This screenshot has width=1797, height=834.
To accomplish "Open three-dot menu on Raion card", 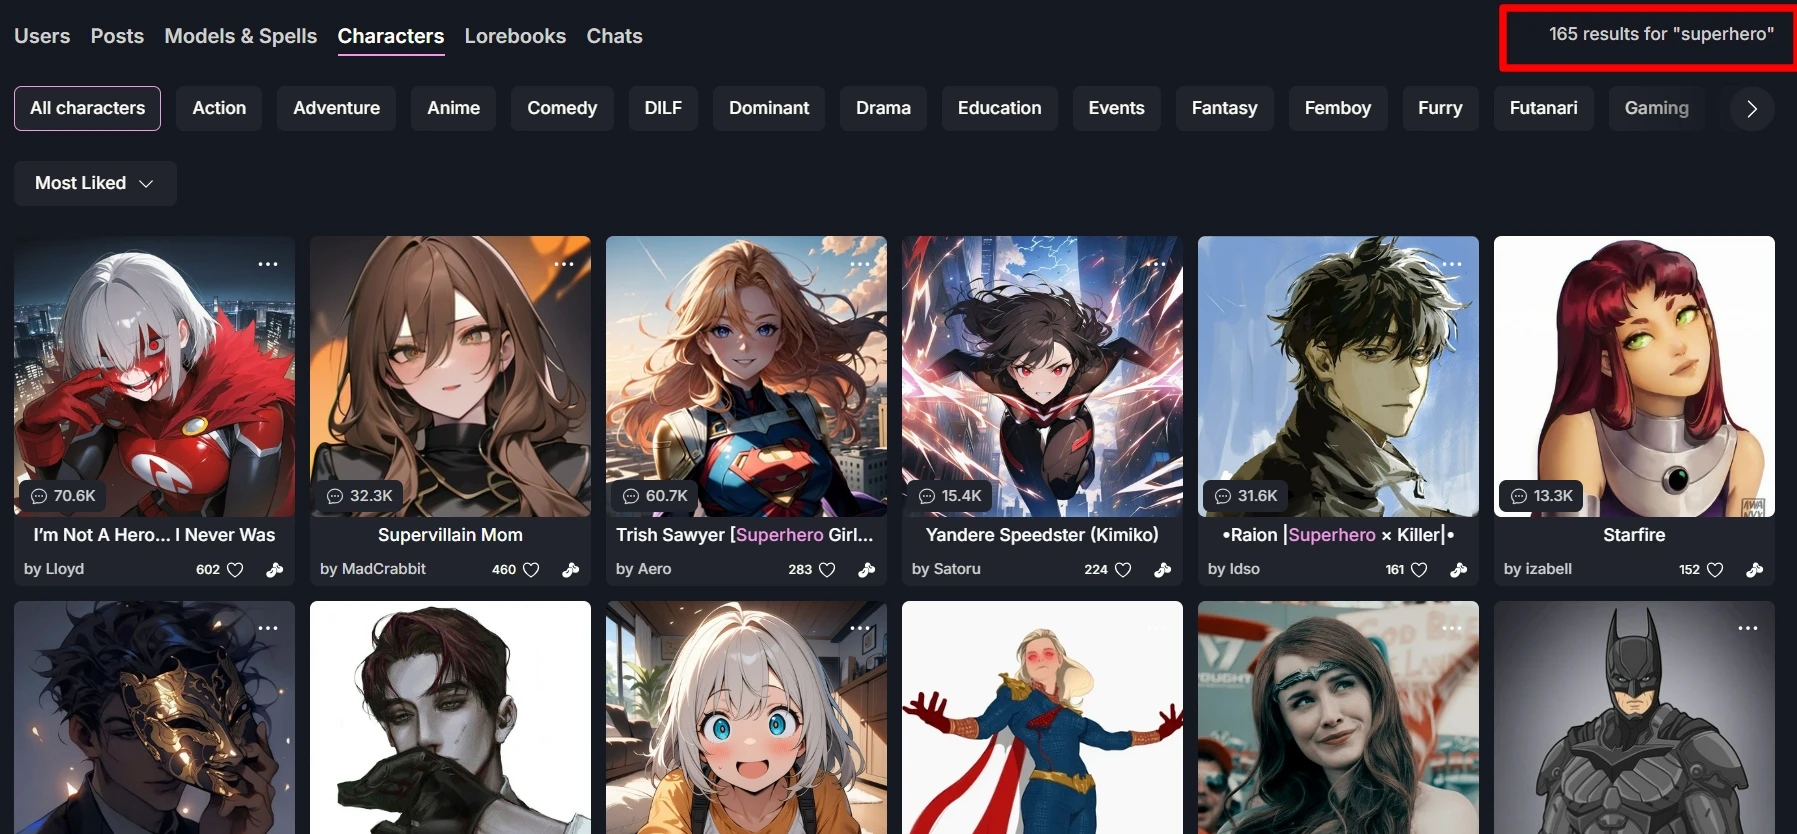I will coord(1452,264).
